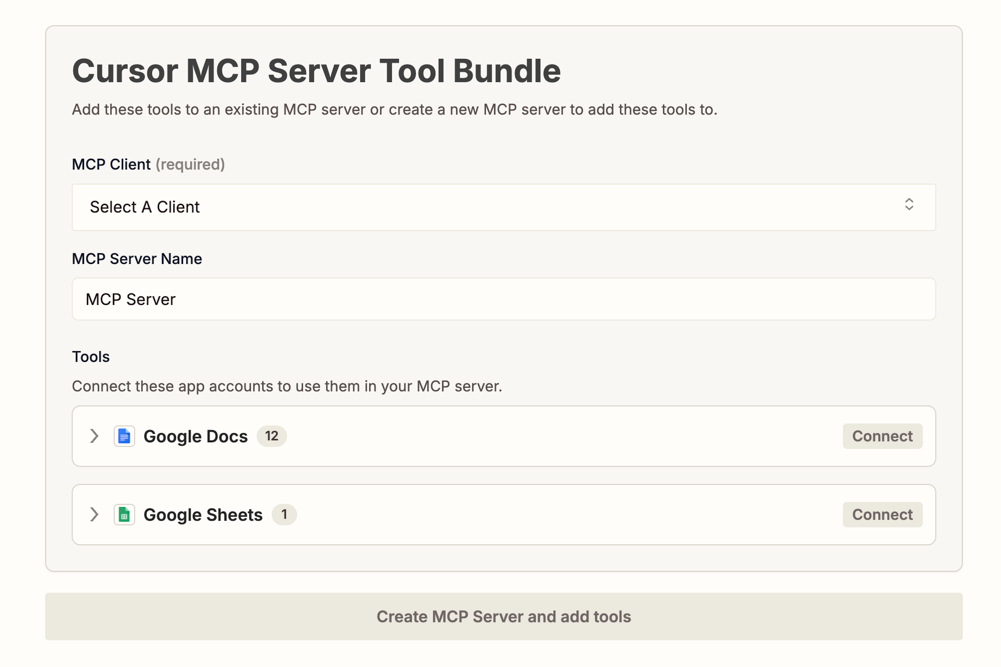
Task: Click the Google Sheets row title
Action: (x=203, y=515)
